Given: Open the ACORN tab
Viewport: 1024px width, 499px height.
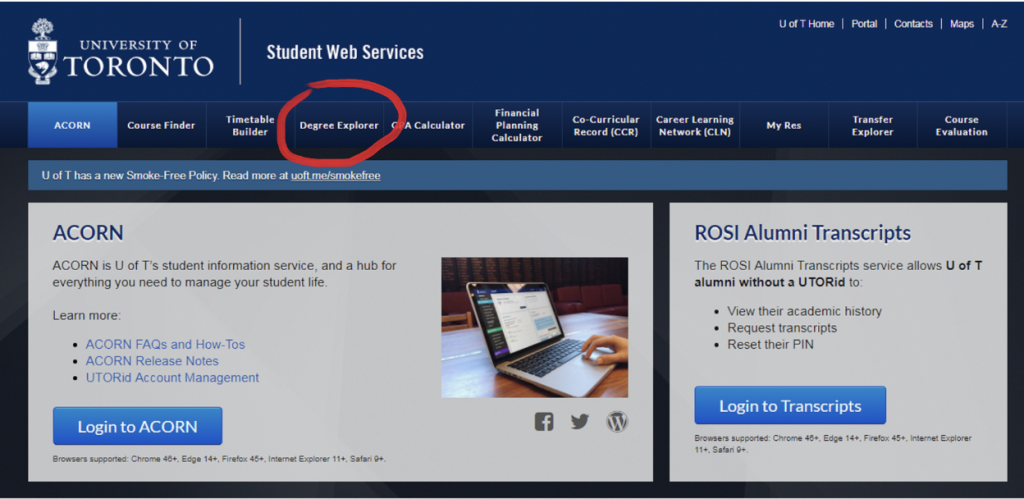Looking at the screenshot, I should coord(72,126).
